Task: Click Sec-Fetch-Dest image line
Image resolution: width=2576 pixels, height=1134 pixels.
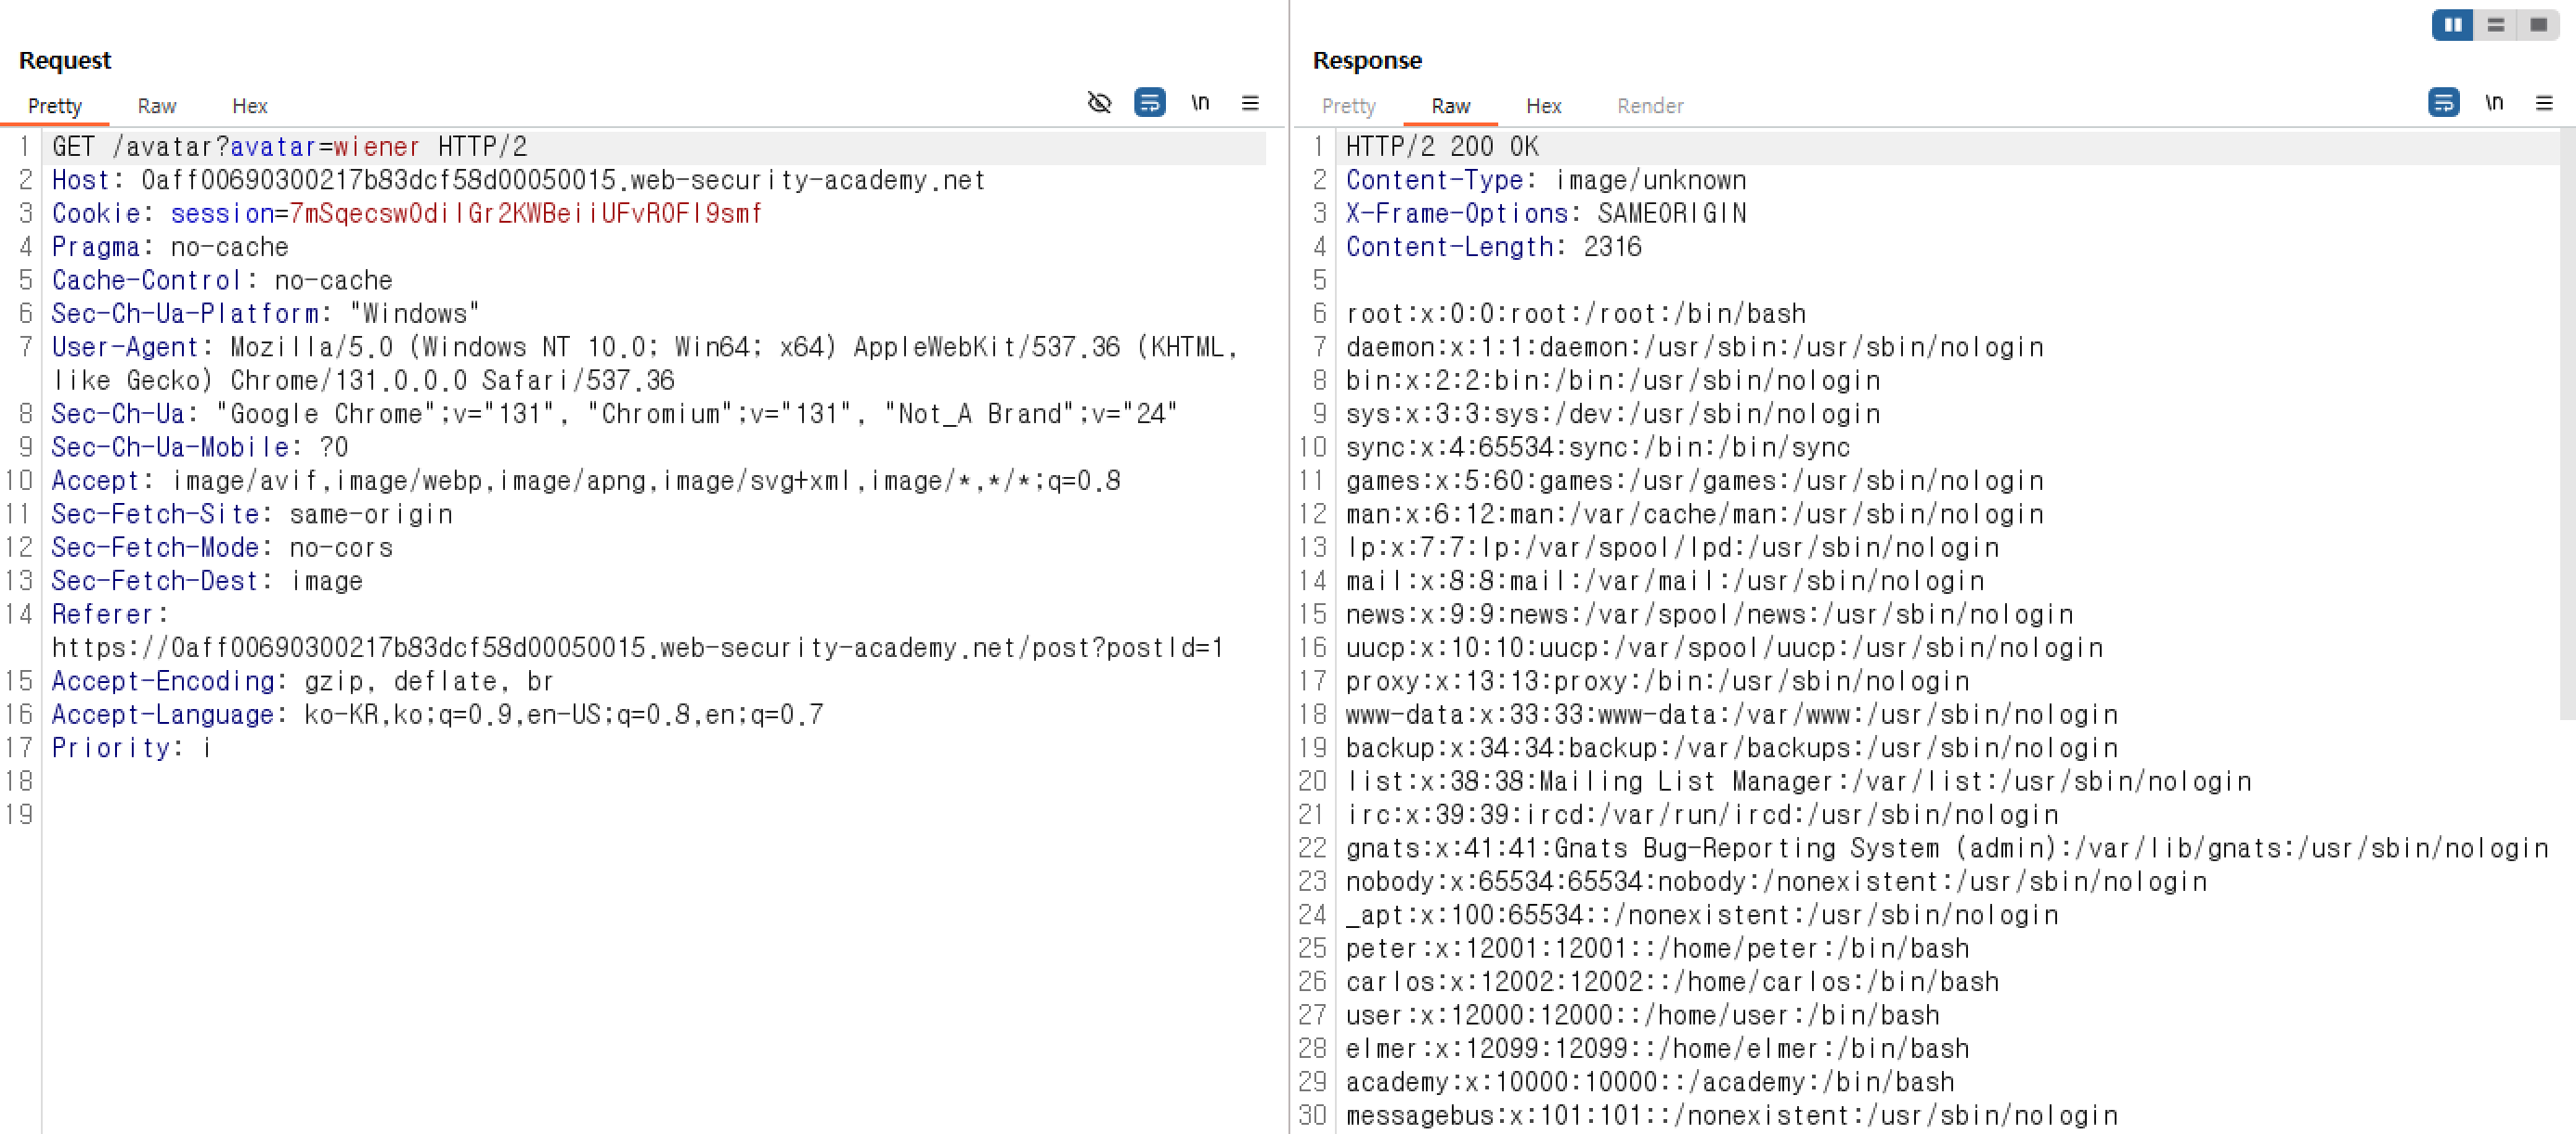Action: (x=207, y=581)
